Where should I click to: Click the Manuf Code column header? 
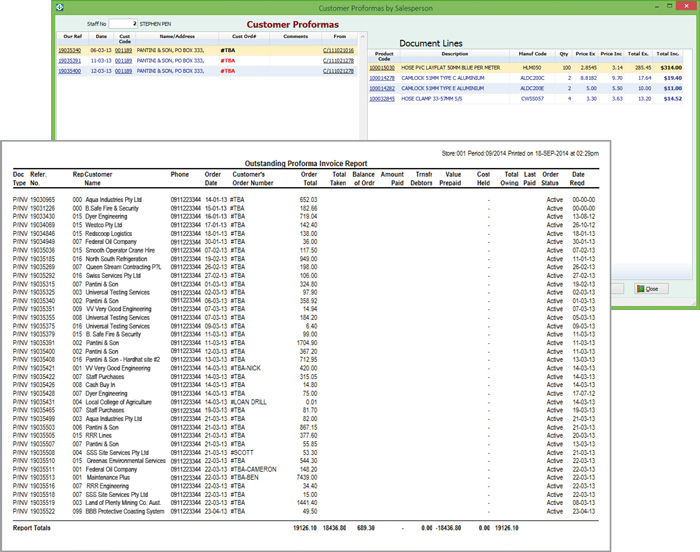(532, 54)
